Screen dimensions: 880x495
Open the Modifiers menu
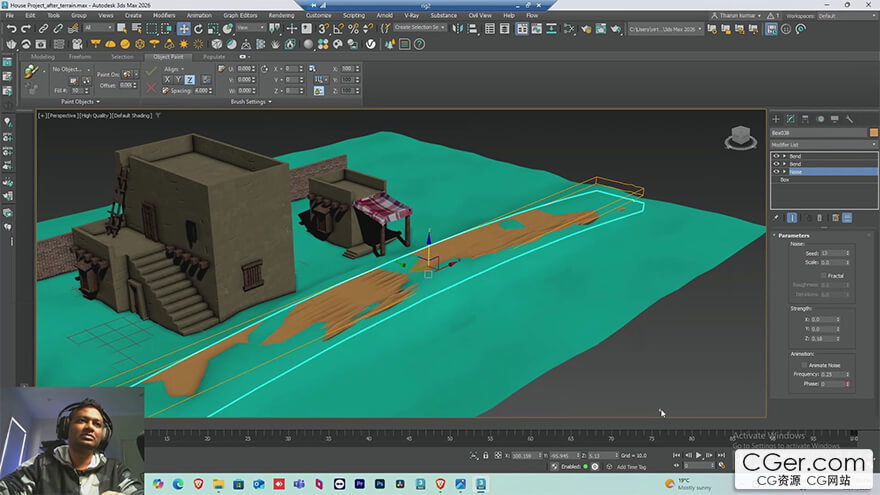164,16
